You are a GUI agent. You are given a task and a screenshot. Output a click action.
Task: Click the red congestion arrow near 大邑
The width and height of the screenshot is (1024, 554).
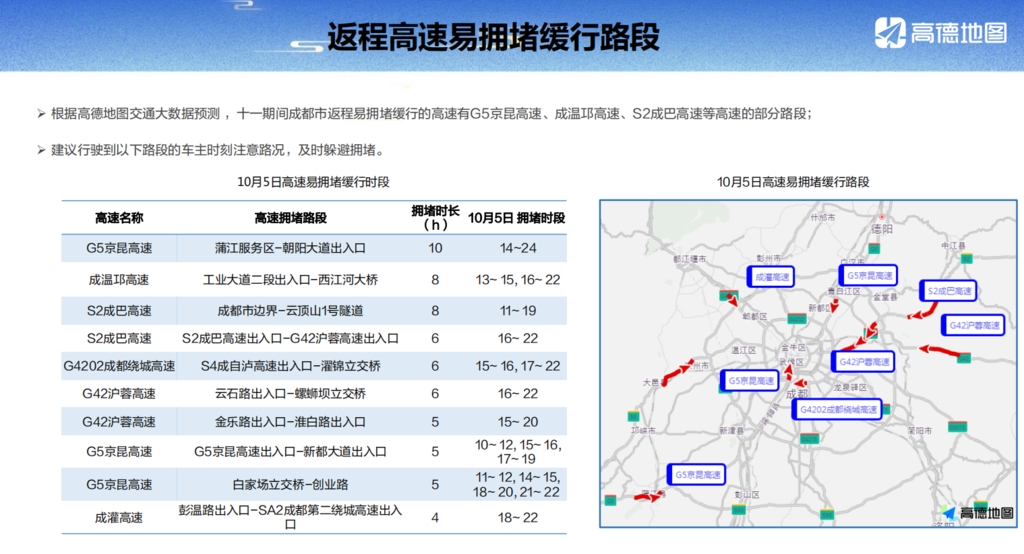[x=676, y=374]
